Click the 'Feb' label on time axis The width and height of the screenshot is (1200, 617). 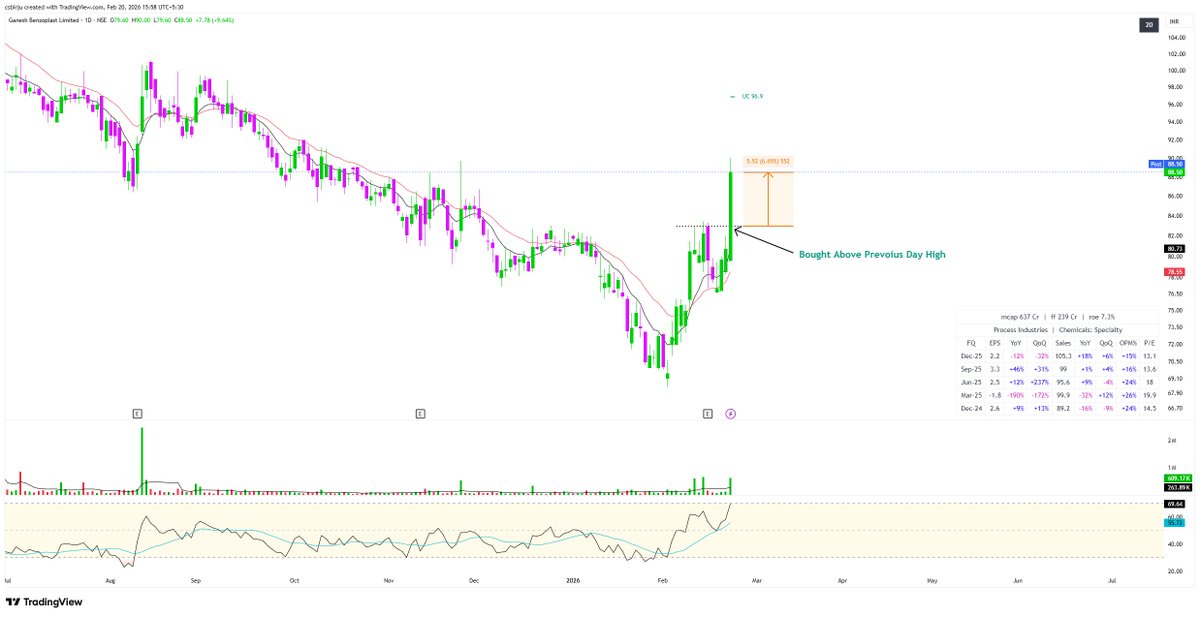[x=661, y=580]
